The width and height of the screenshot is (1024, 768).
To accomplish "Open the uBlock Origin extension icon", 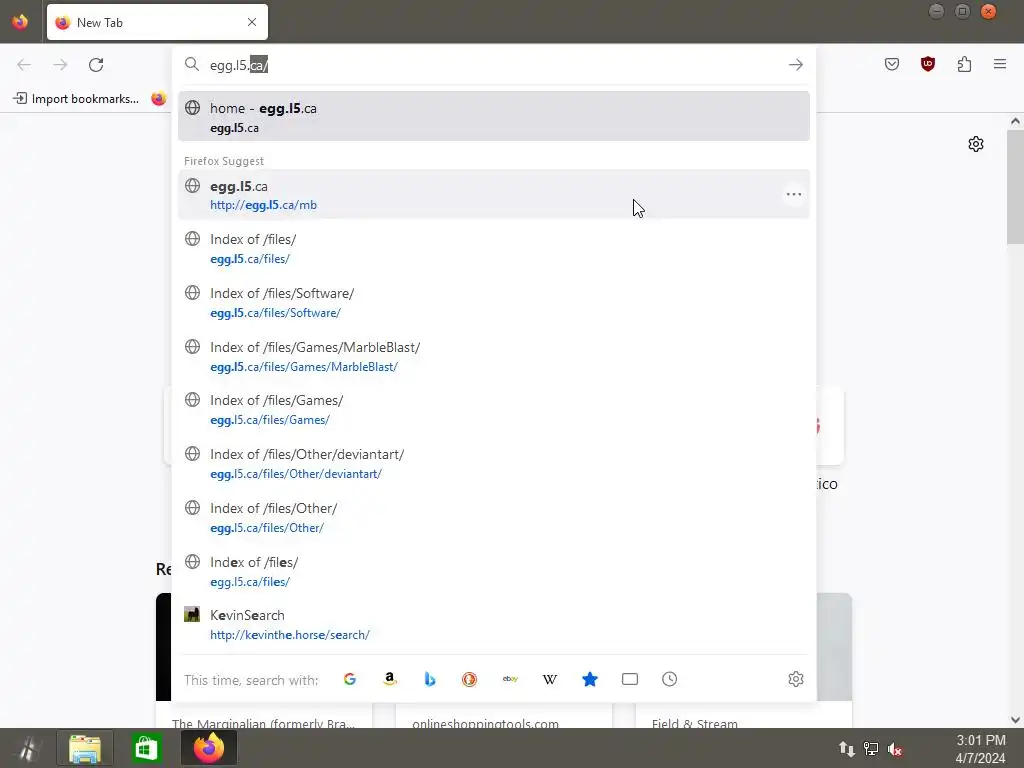I will [928, 64].
